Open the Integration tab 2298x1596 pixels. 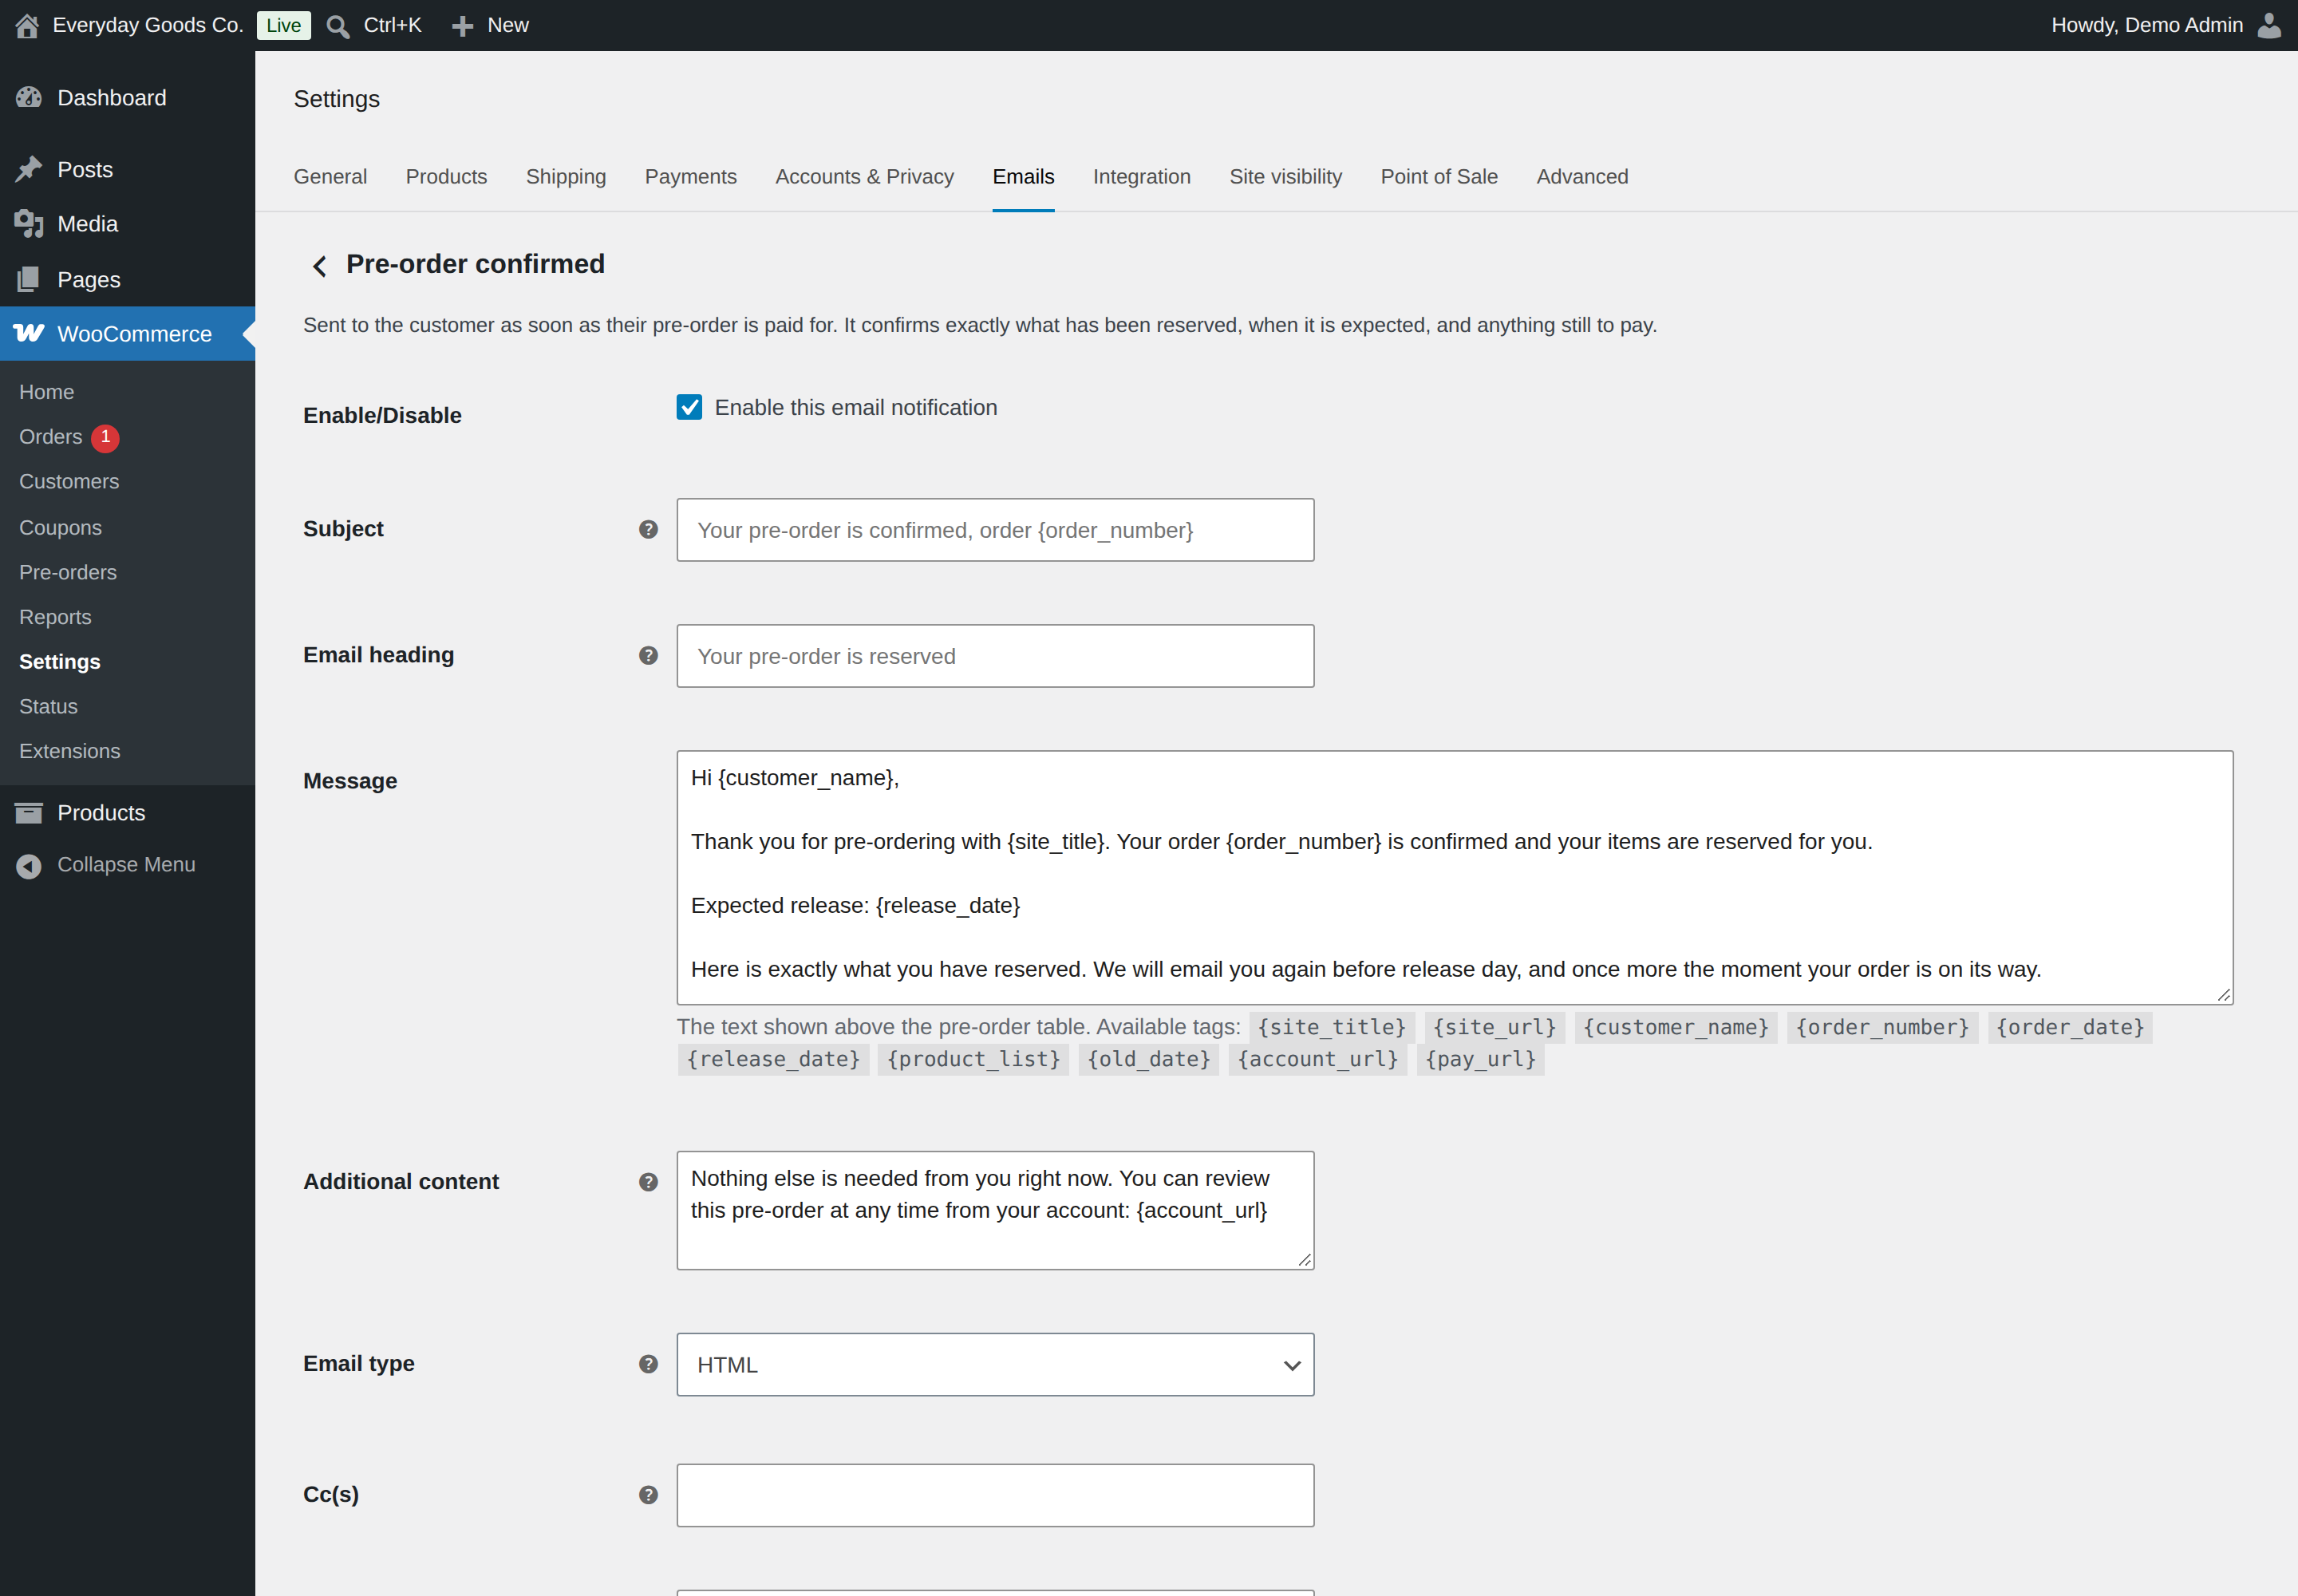pos(1142,177)
